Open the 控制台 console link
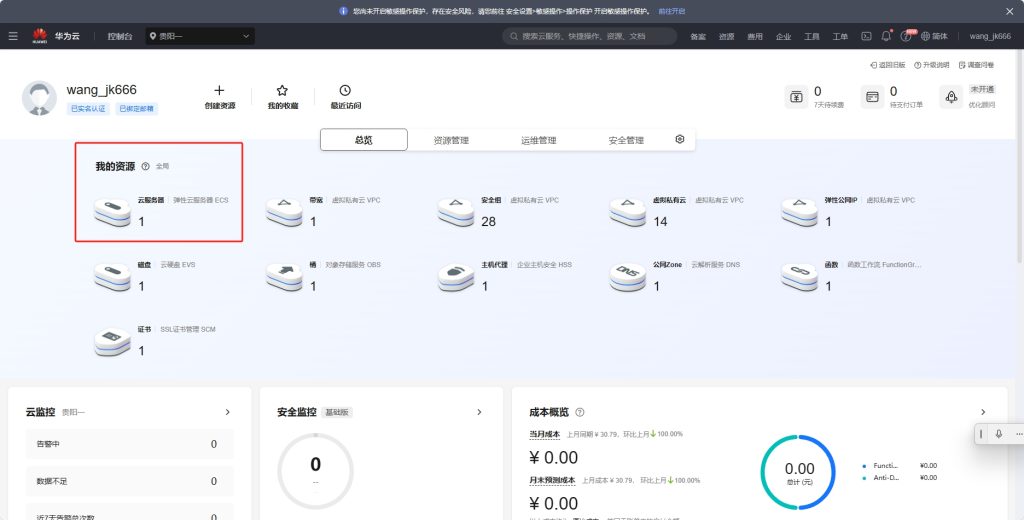 120,37
